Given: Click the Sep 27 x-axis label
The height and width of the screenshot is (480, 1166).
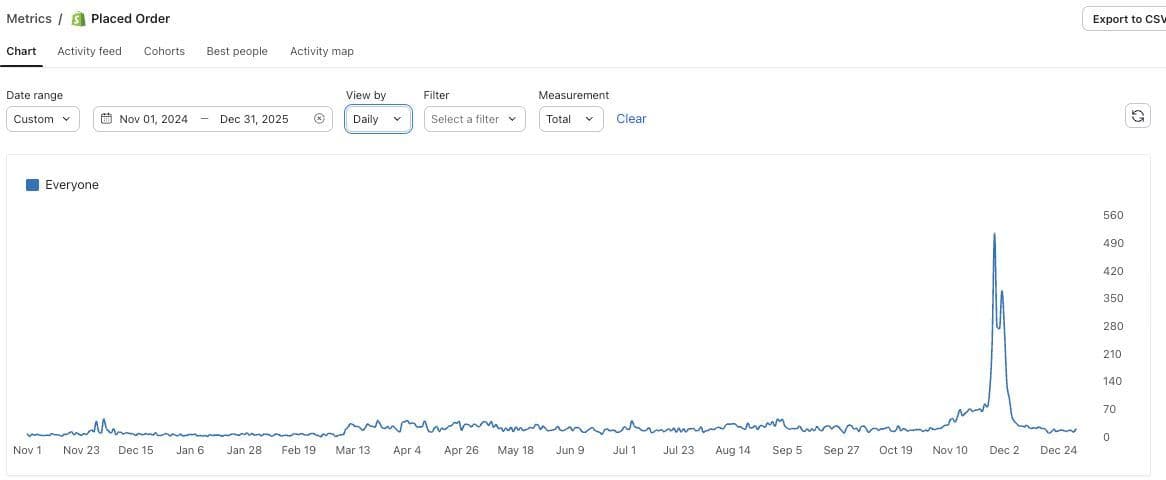Looking at the screenshot, I should tap(842, 450).
